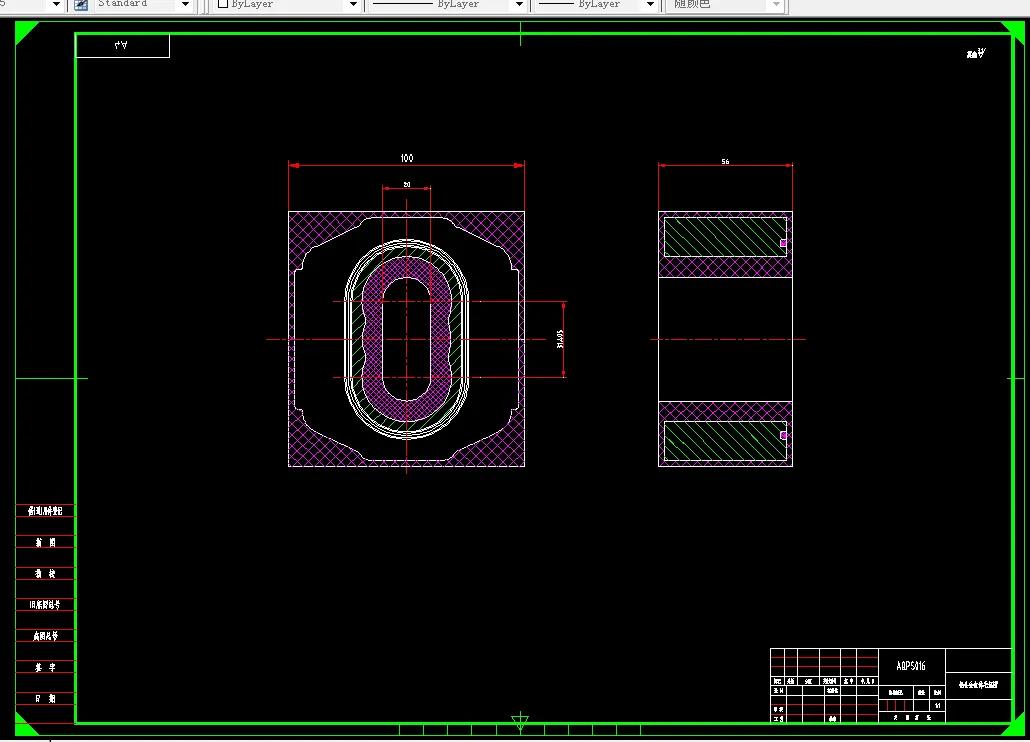Select the vertical dimension text right of front view
1030x742 pixels.
560,339
